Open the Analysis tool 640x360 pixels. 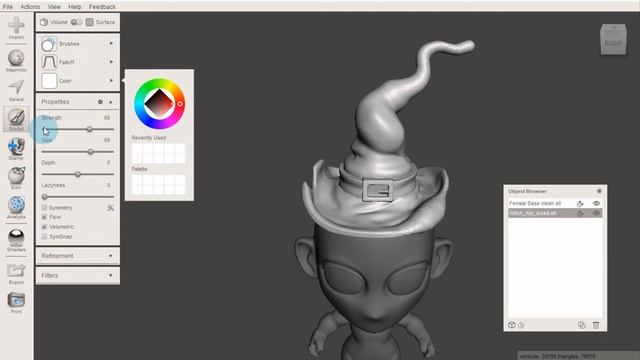coord(16,207)
